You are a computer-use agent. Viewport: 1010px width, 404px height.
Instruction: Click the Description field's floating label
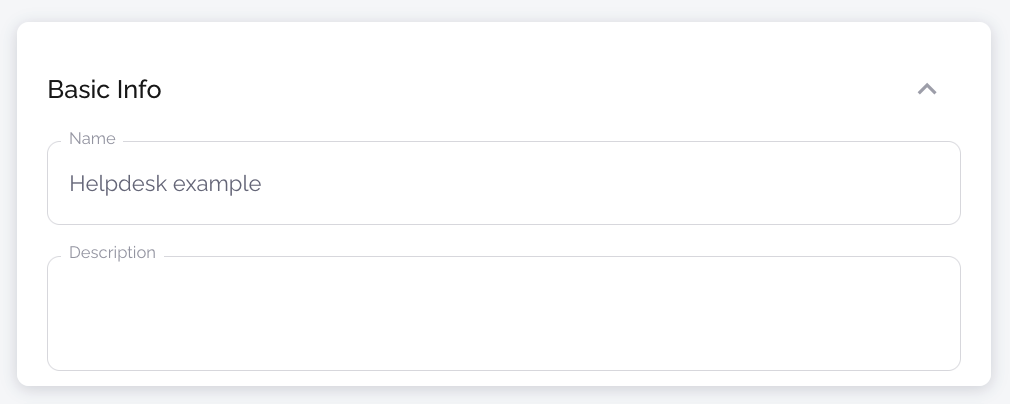click(112, 253)
